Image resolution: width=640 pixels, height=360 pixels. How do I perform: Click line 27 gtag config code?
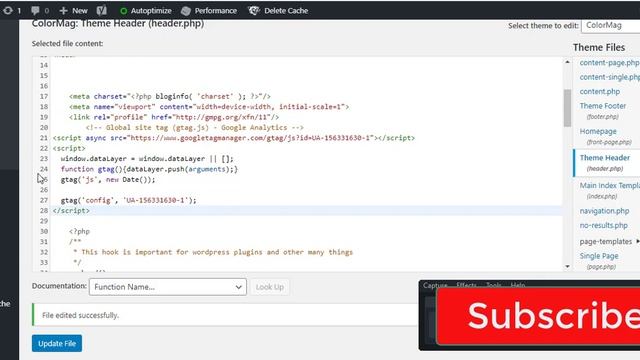[x=129, y=200]
